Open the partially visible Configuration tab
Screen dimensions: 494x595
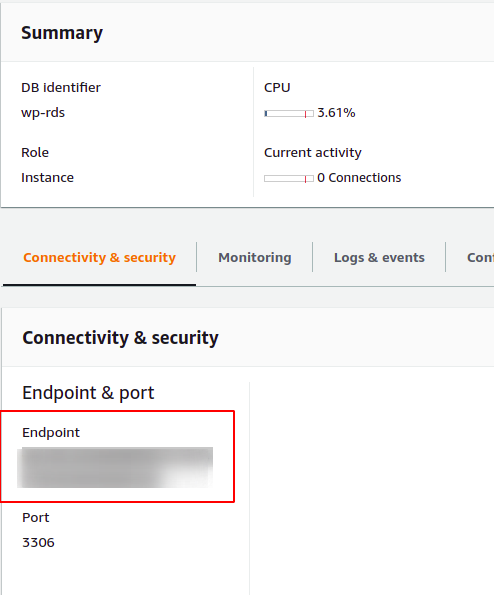(x=480, y=257)
